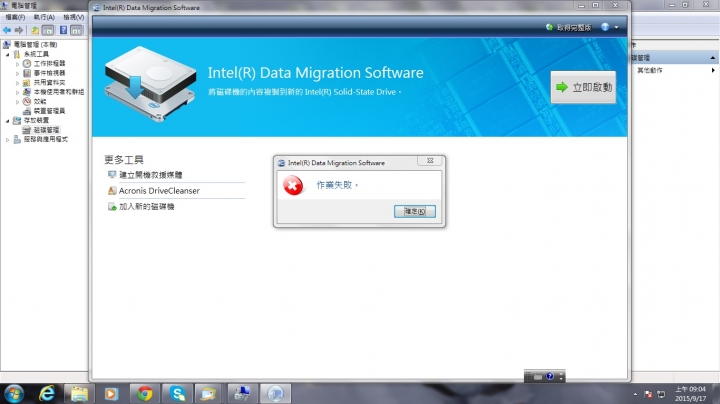Expand the 效能 branch arrow
This screenshot has height=404, width=720.
click(17, 102)
